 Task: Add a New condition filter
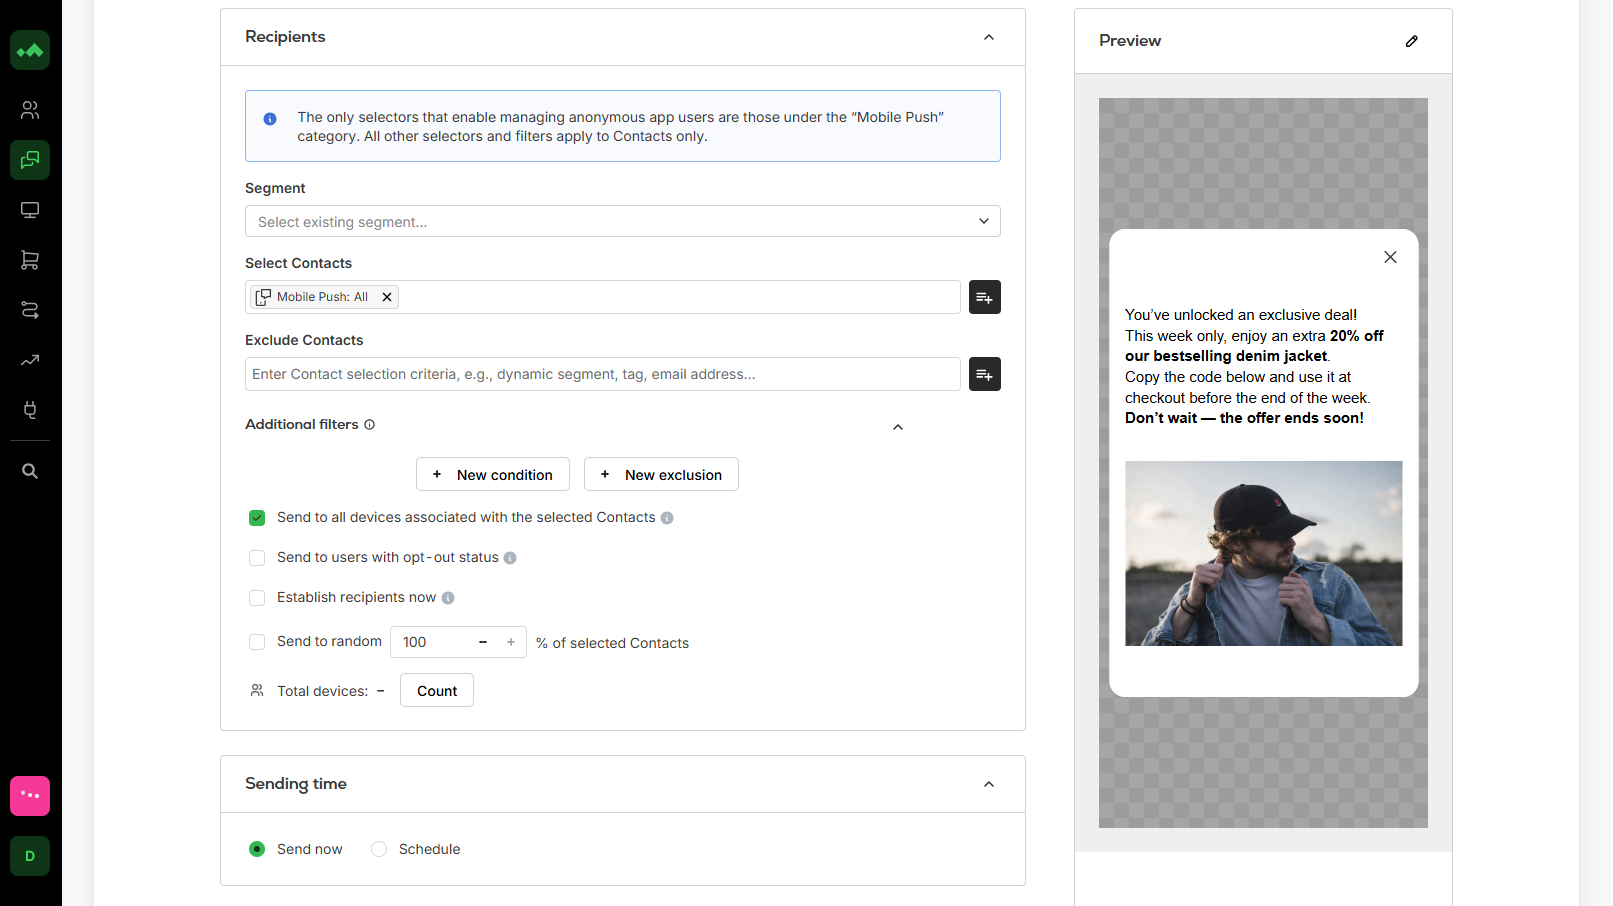click(493, 474)
